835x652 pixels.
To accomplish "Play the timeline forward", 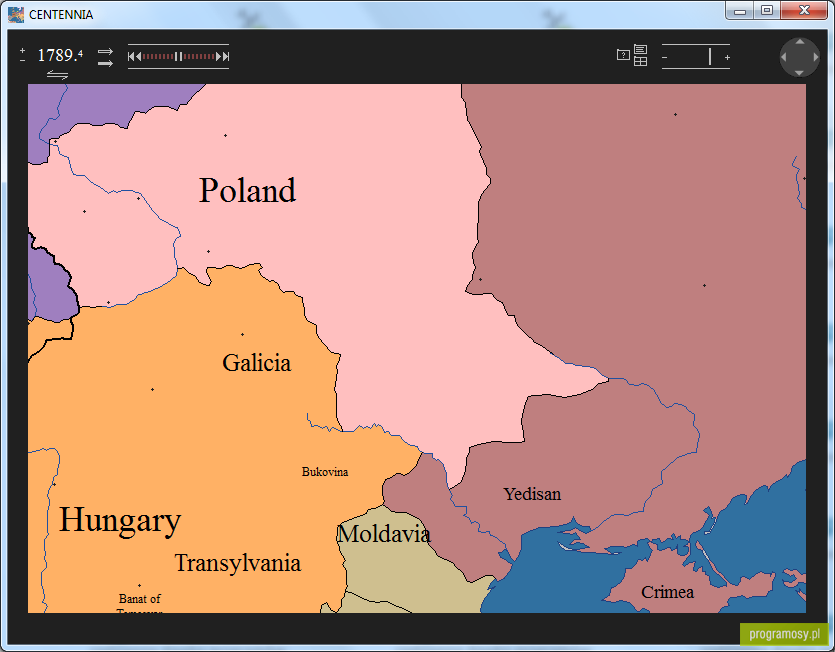I will click(x=218, y=56).
